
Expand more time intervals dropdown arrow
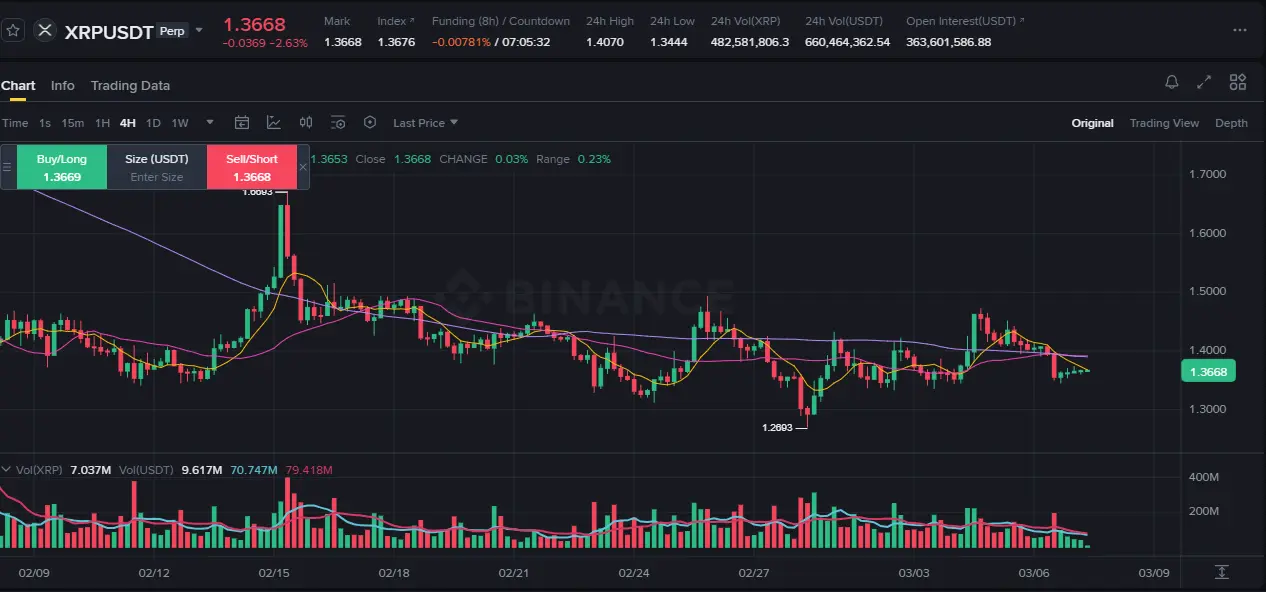pos(210,123)
